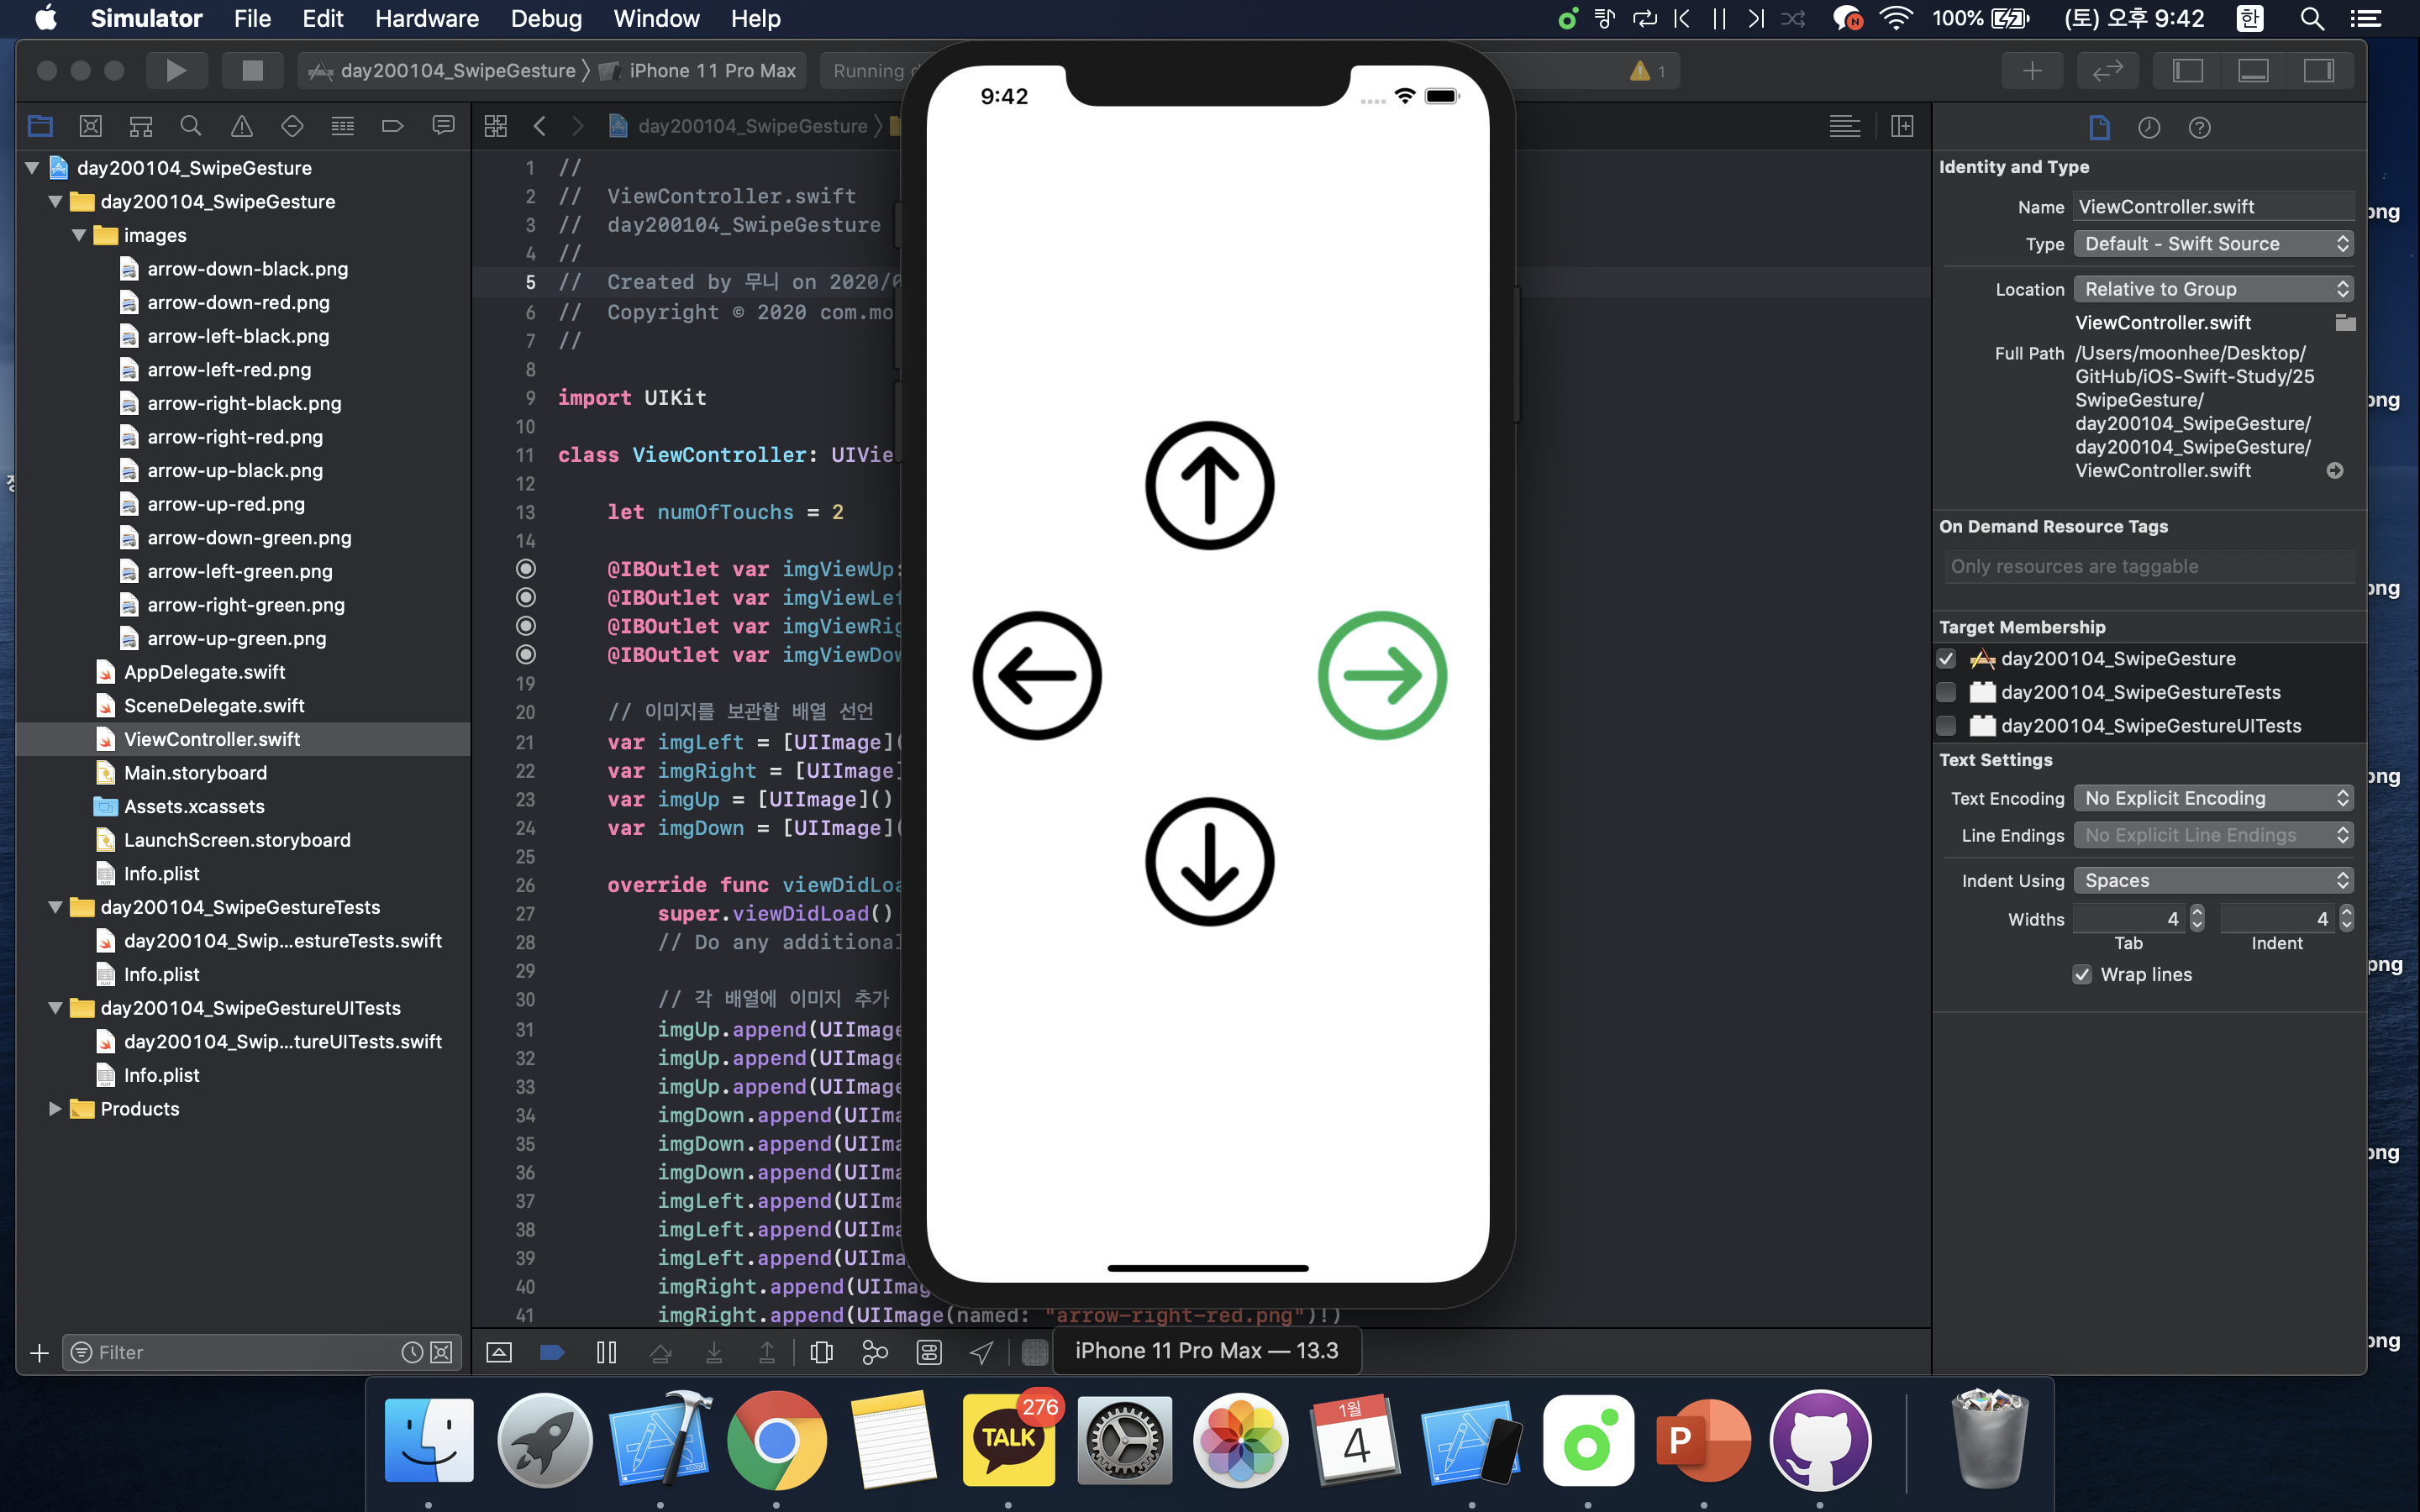Viewport: 2420px width, 1512px height.
Task: Expand the Products folder
Action: (55, 1108)
